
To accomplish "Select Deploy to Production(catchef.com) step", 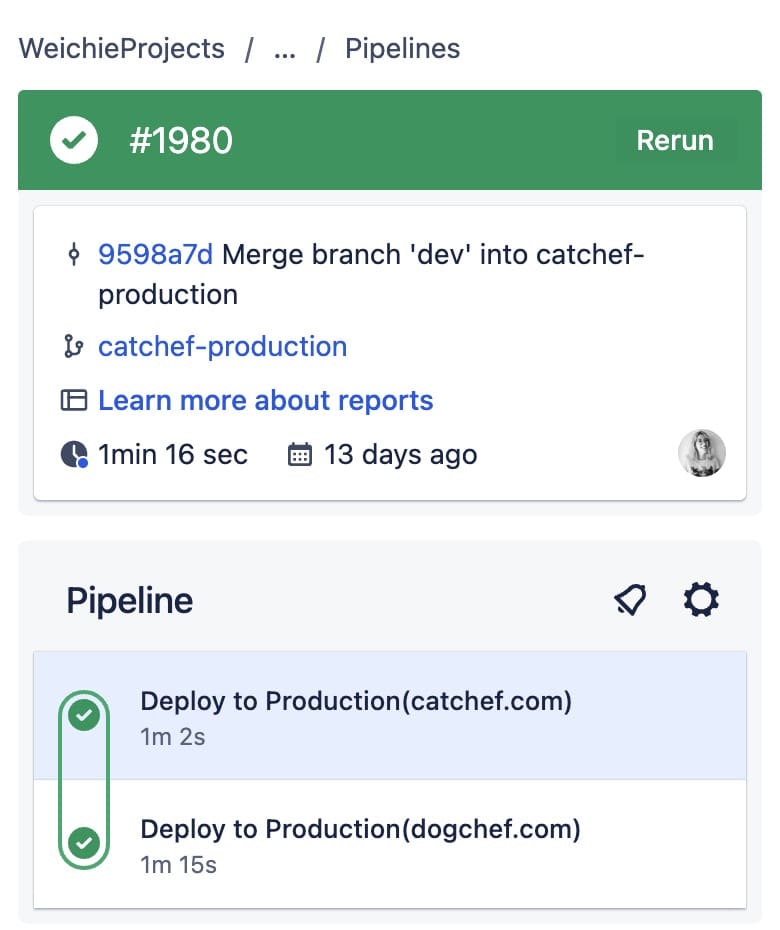I will click(x=390, y=715).
